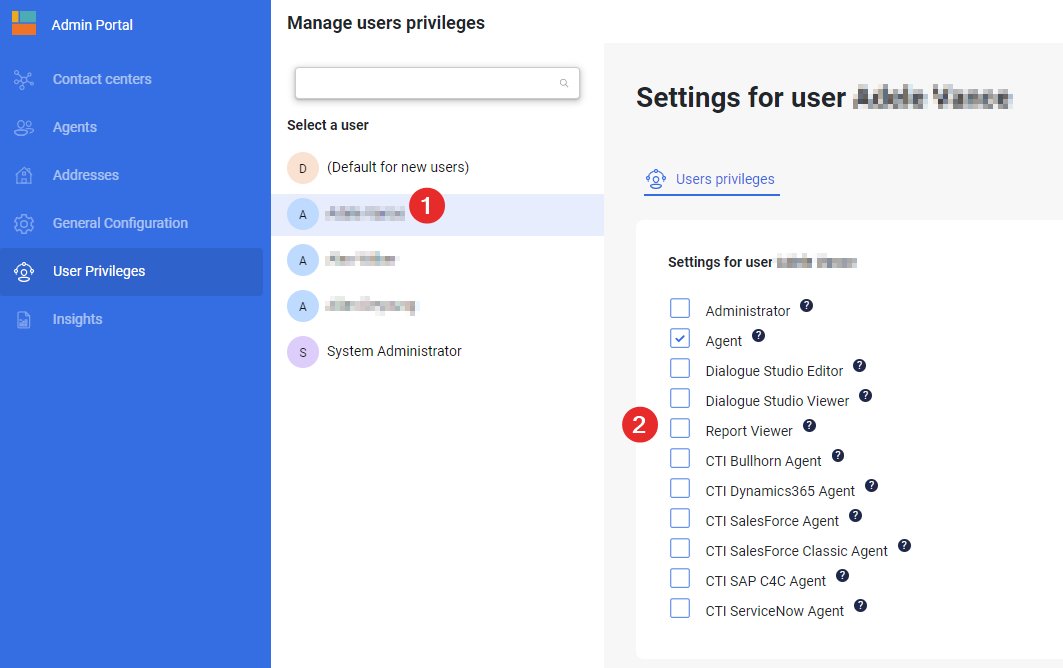Open the Users privileges tab
The height and width of the screenshot is (668, 1063).
point(724,179)
